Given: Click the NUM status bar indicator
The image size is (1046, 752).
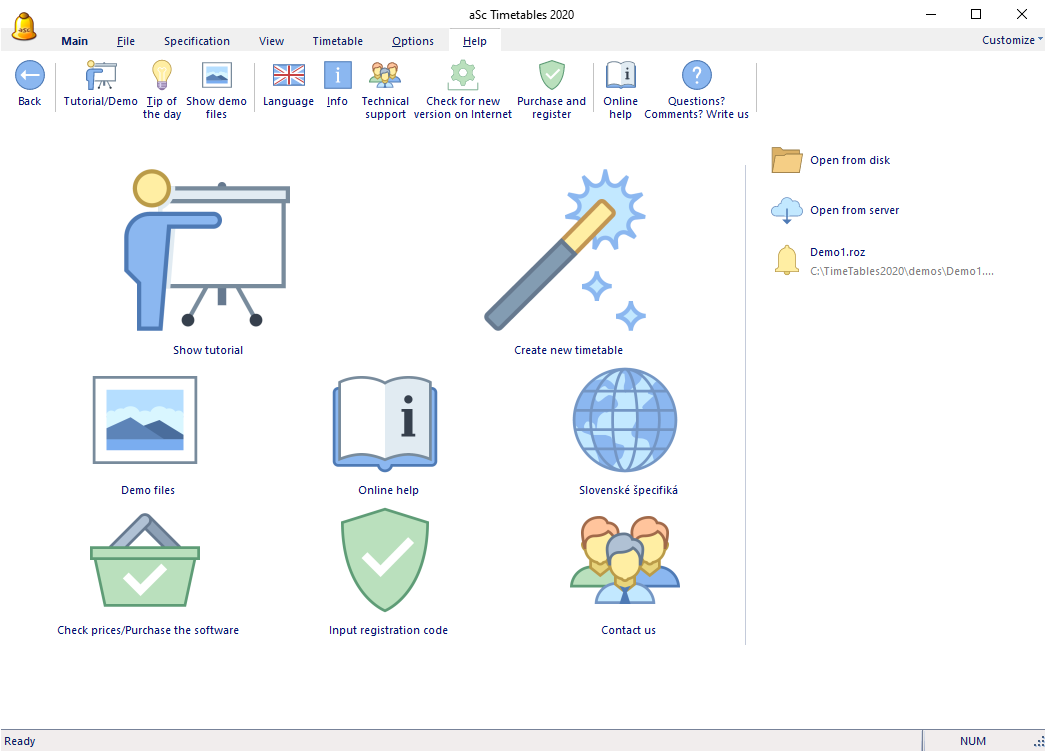Looking at the screenshot, I should (x=973, y=741).
